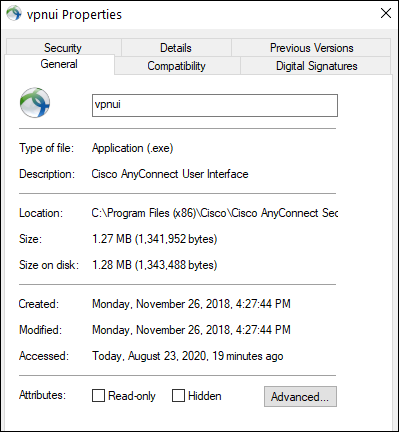Click the Accessed 'Today, August 23, 2020' text
The width and height of the screenshot is (399, 432).
pyautogui.click(x=188, y=356)
